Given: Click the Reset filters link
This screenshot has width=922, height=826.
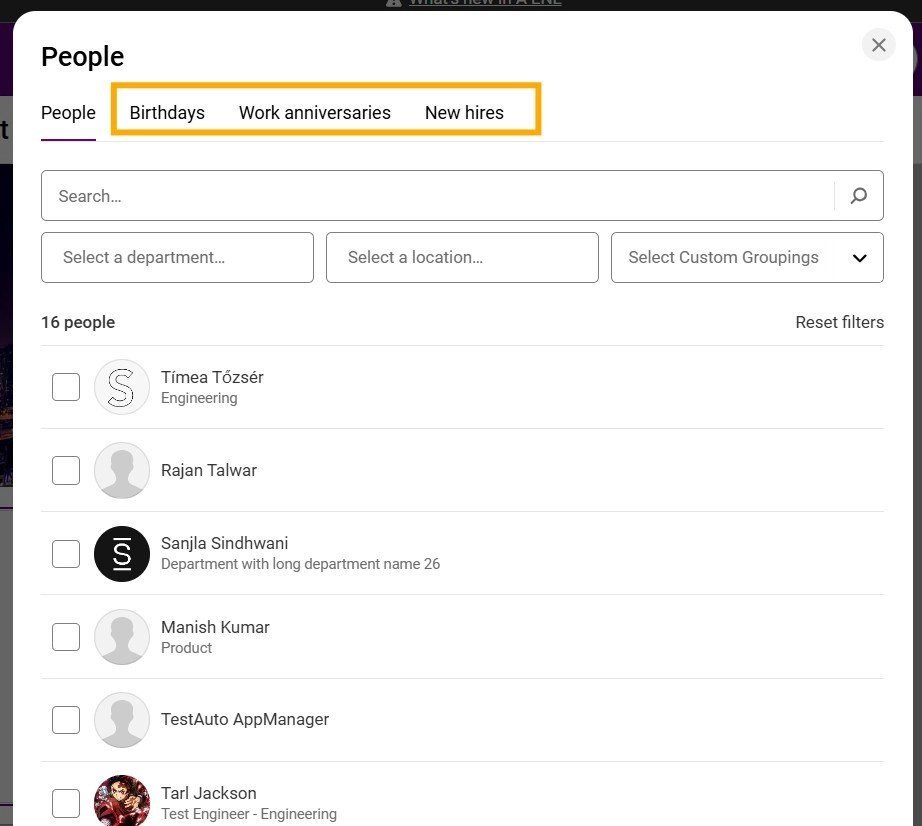Looking at the screenshot, I should pos(839,322).
